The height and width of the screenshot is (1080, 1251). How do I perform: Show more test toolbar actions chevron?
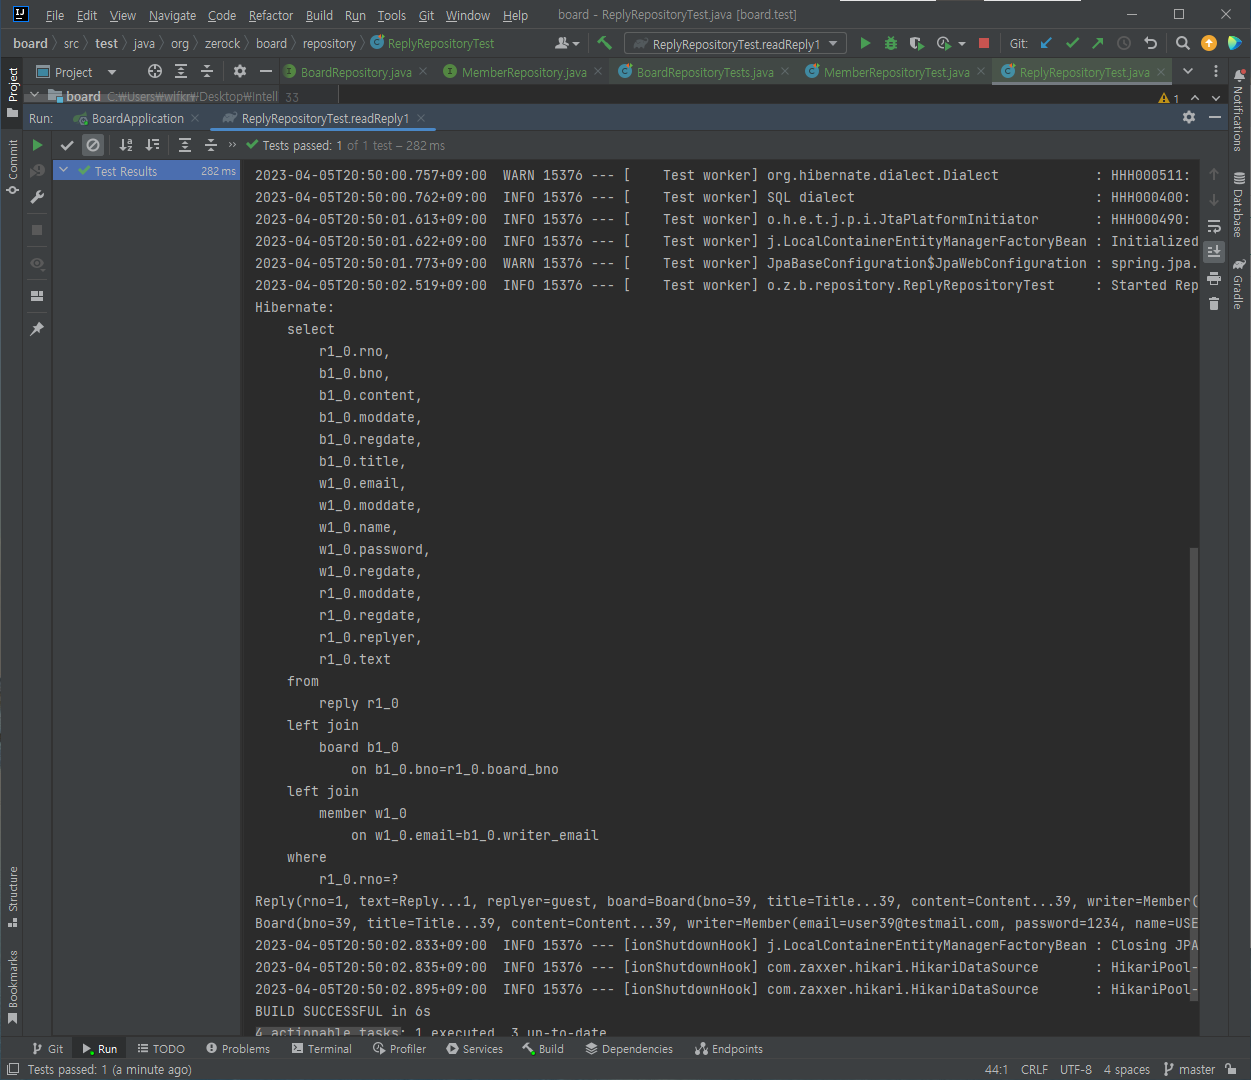pyautogui.click(x=233, y=145)
